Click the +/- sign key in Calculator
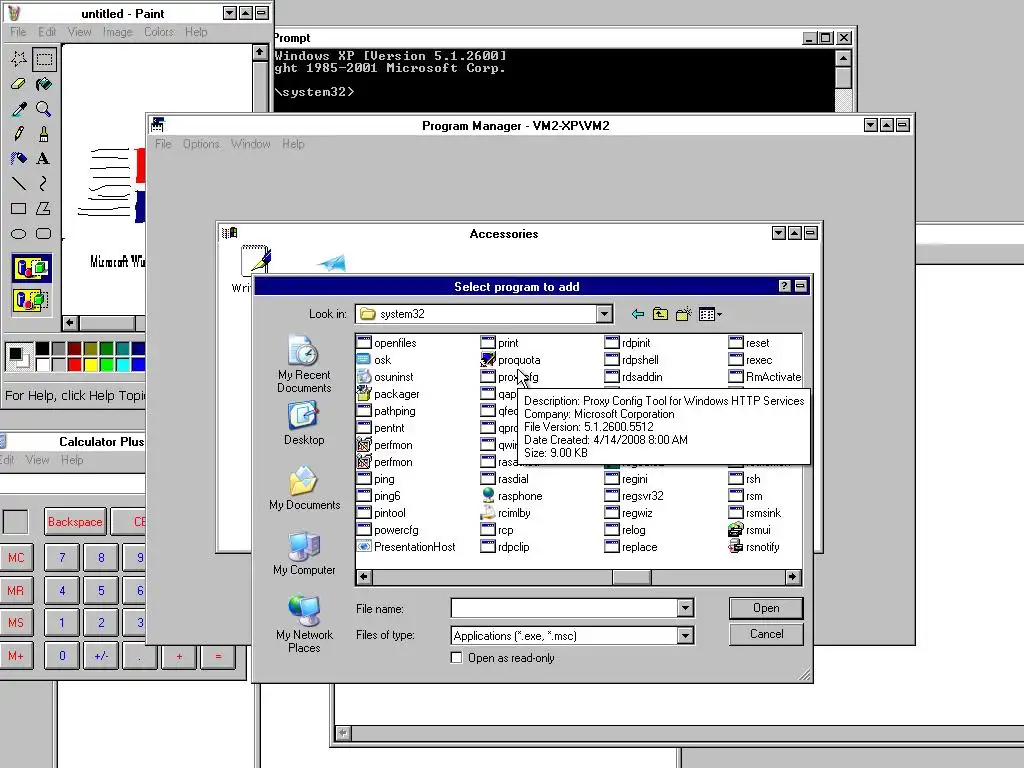The height and width of the screenshot is (768, 1024). tap(101, 656)
